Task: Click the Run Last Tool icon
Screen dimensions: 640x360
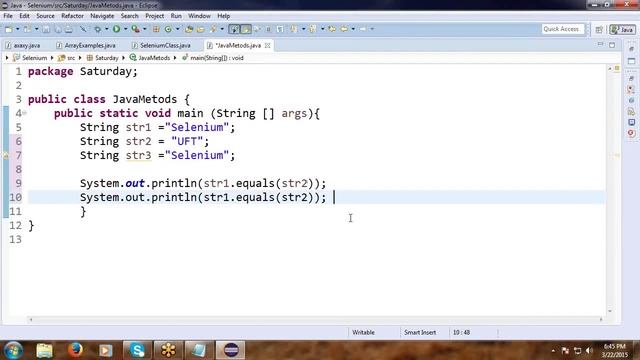Action: (136, 29)
